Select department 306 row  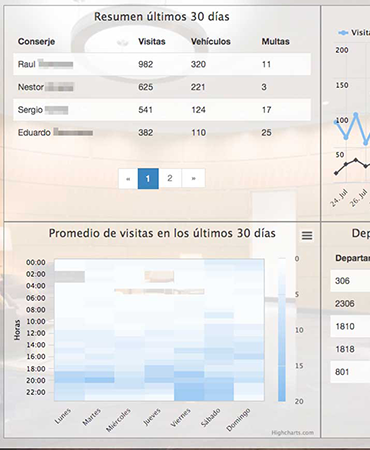pyautogui.click(x=350, y=281)
